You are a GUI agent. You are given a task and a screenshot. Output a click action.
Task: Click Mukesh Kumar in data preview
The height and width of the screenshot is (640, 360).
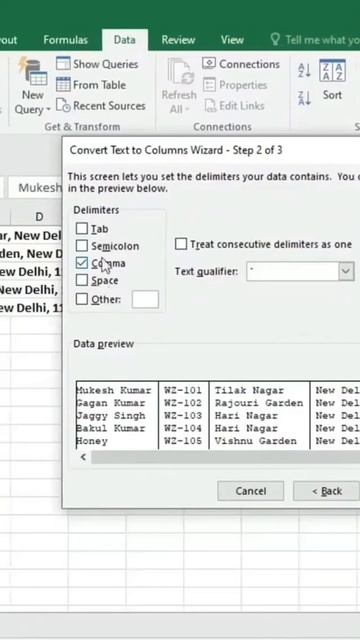click(114, 391)
